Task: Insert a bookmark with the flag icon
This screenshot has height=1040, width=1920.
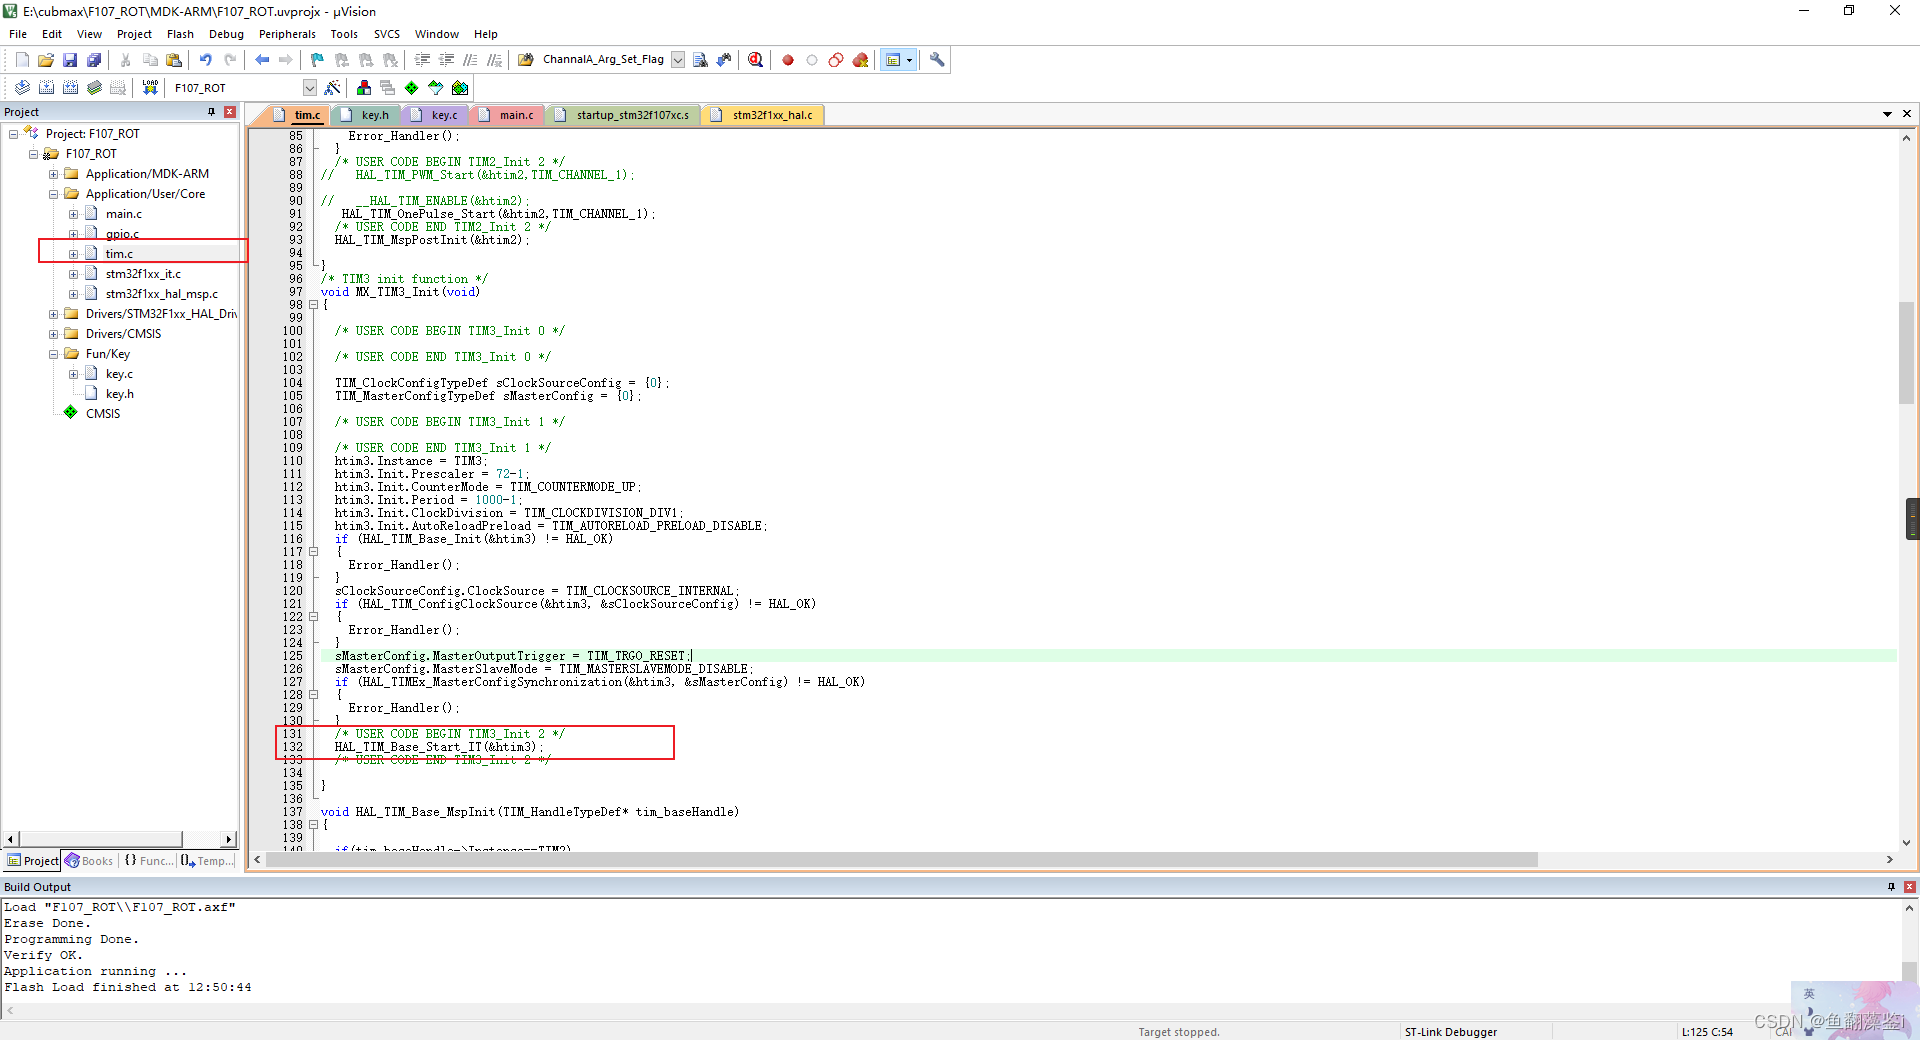Action: pos(318,60)
